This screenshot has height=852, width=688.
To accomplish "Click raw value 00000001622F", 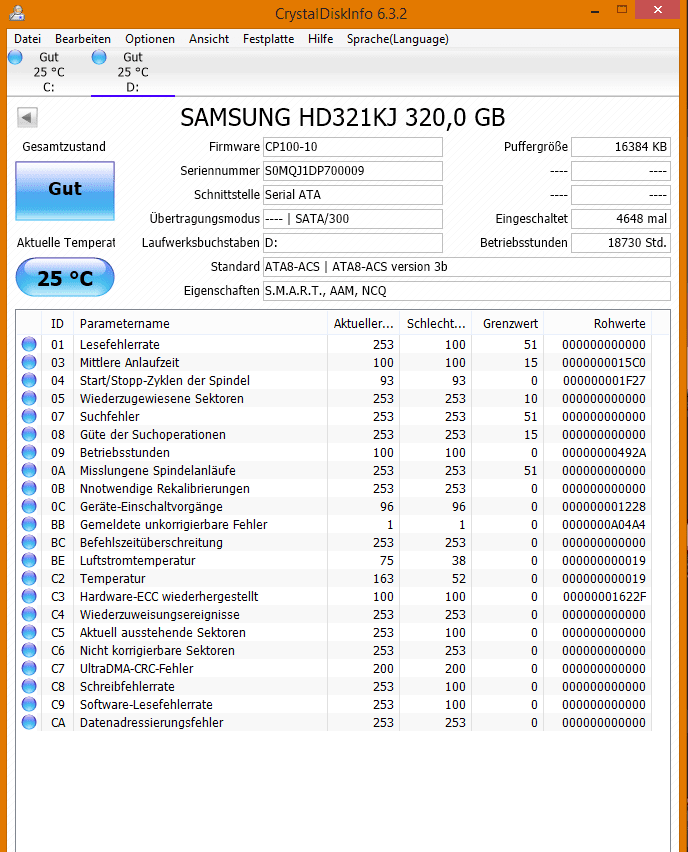I will pyautogui.click(x=604, y=597).
